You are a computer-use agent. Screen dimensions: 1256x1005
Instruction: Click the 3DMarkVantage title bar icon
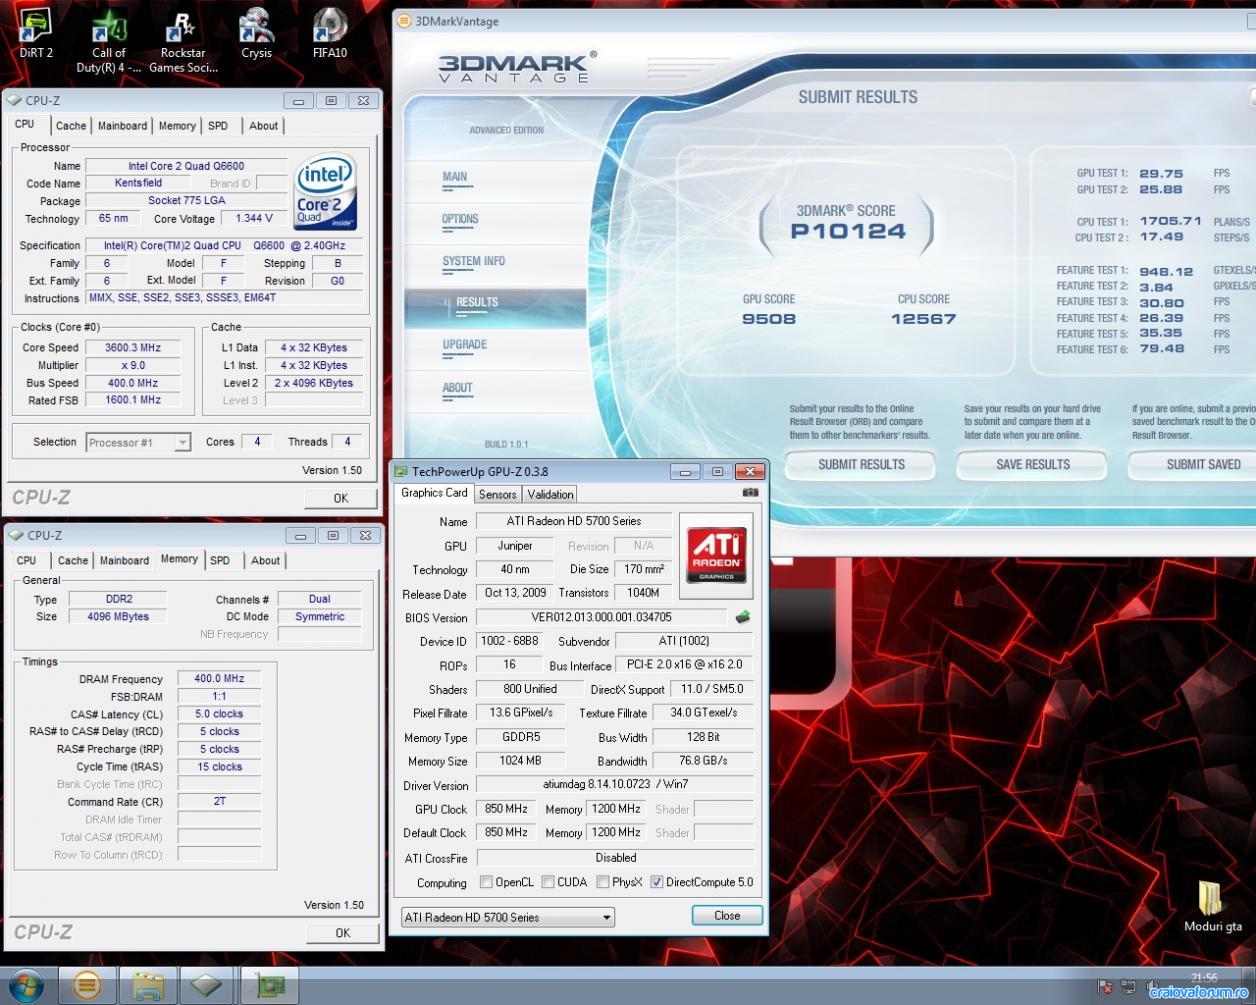click(x=404, y=21)
